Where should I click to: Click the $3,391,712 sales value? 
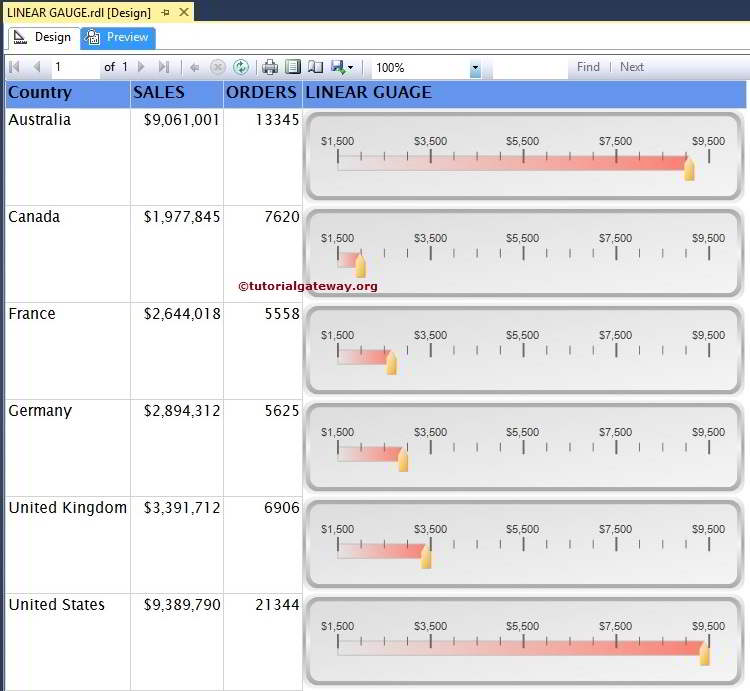pyautogui.click(x=182, y=508)
